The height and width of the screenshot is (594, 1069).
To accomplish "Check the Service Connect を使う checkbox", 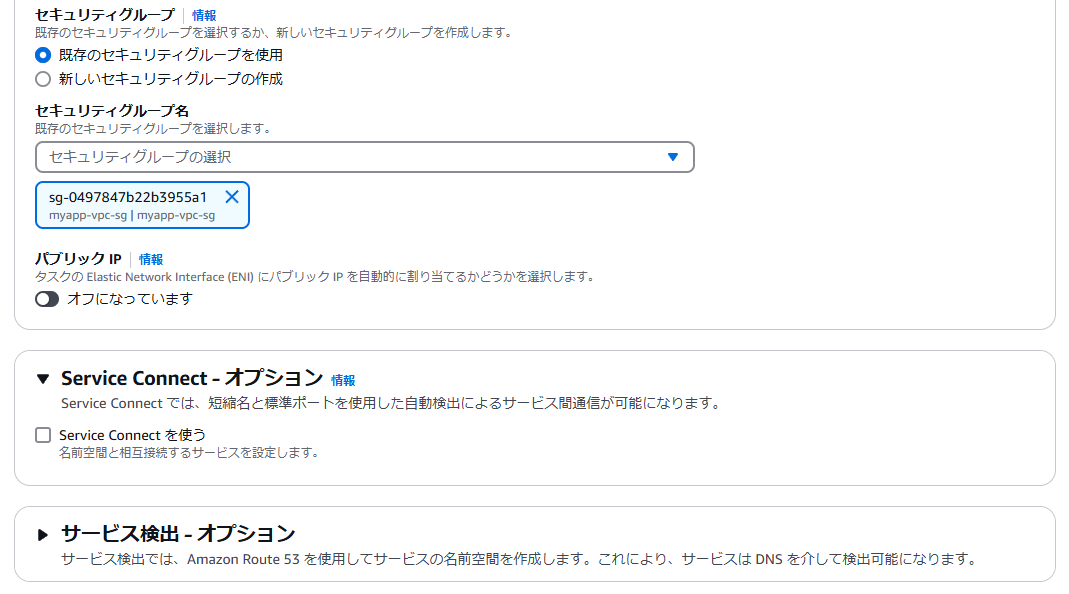I will tap(42, 434).
